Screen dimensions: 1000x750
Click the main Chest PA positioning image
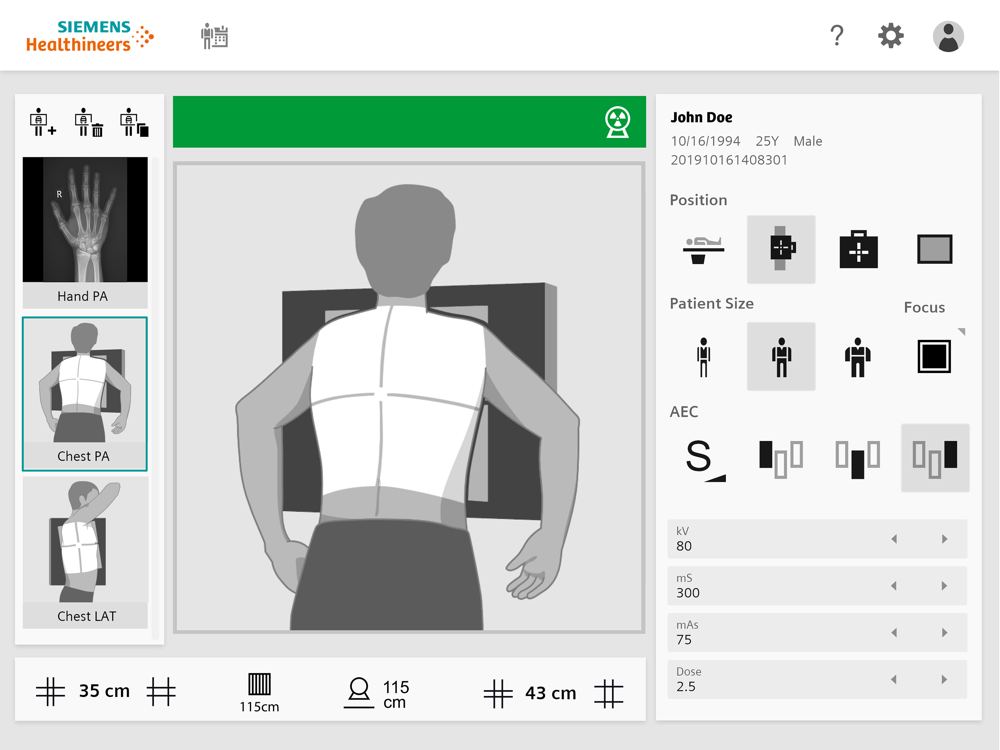tap(409, 397)
